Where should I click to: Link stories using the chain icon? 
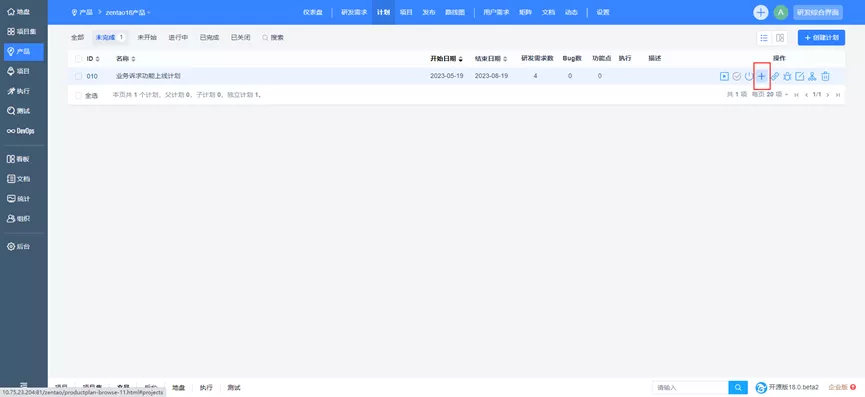(x=775, y=76)
